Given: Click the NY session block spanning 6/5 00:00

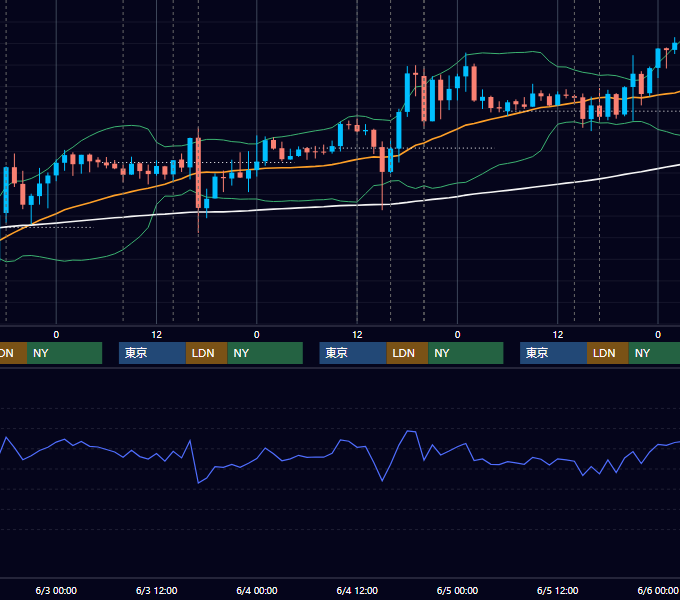Looking at the screenshot, I should (x=466, y=353).
